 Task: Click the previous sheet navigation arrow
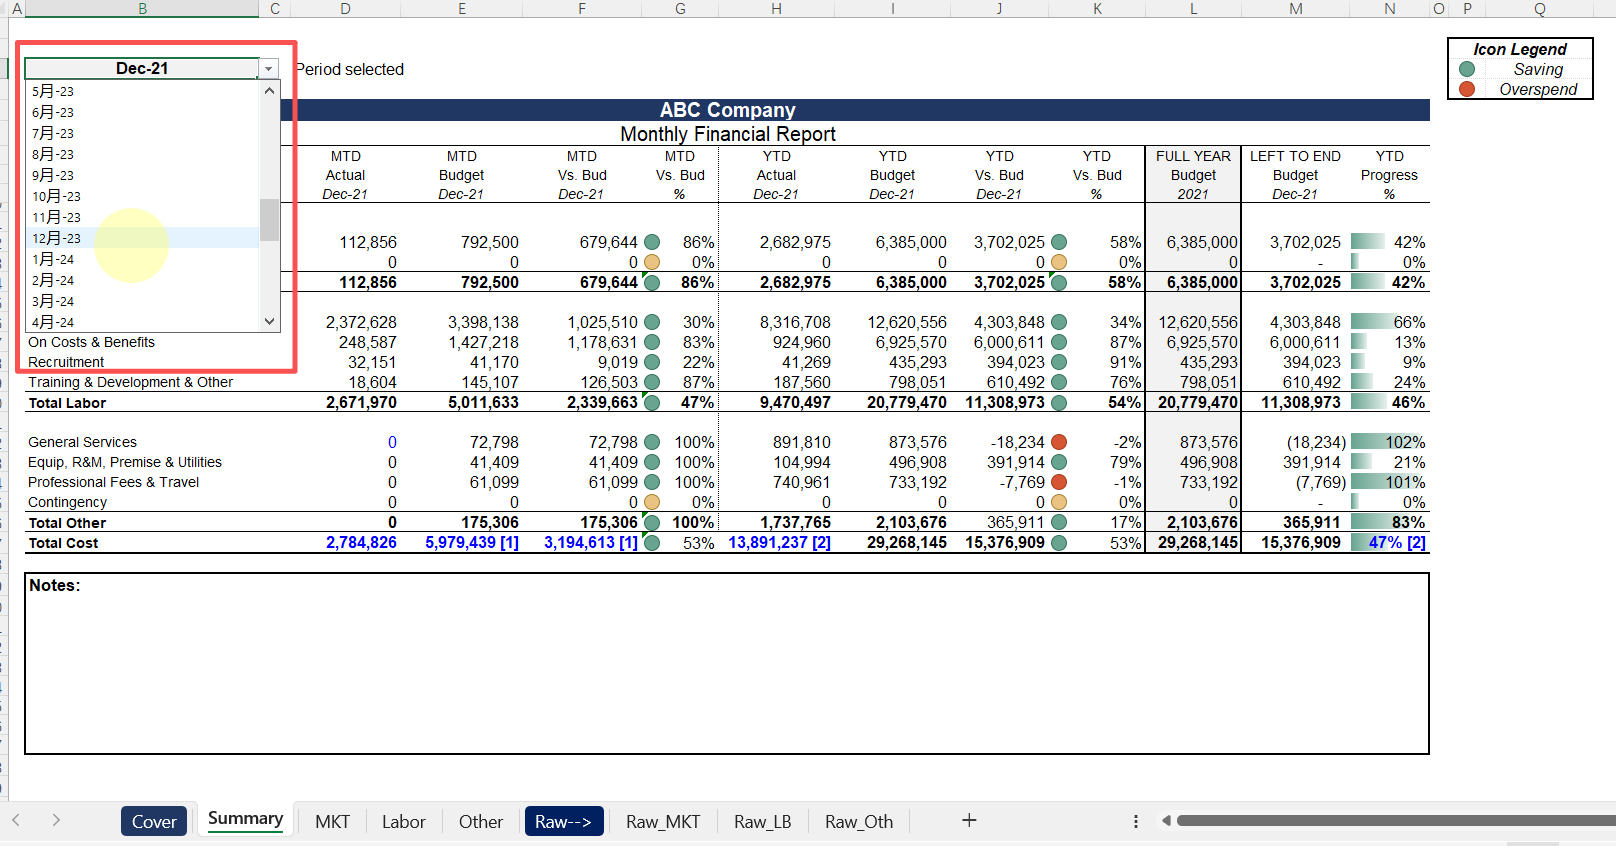[x=16, y=821]
